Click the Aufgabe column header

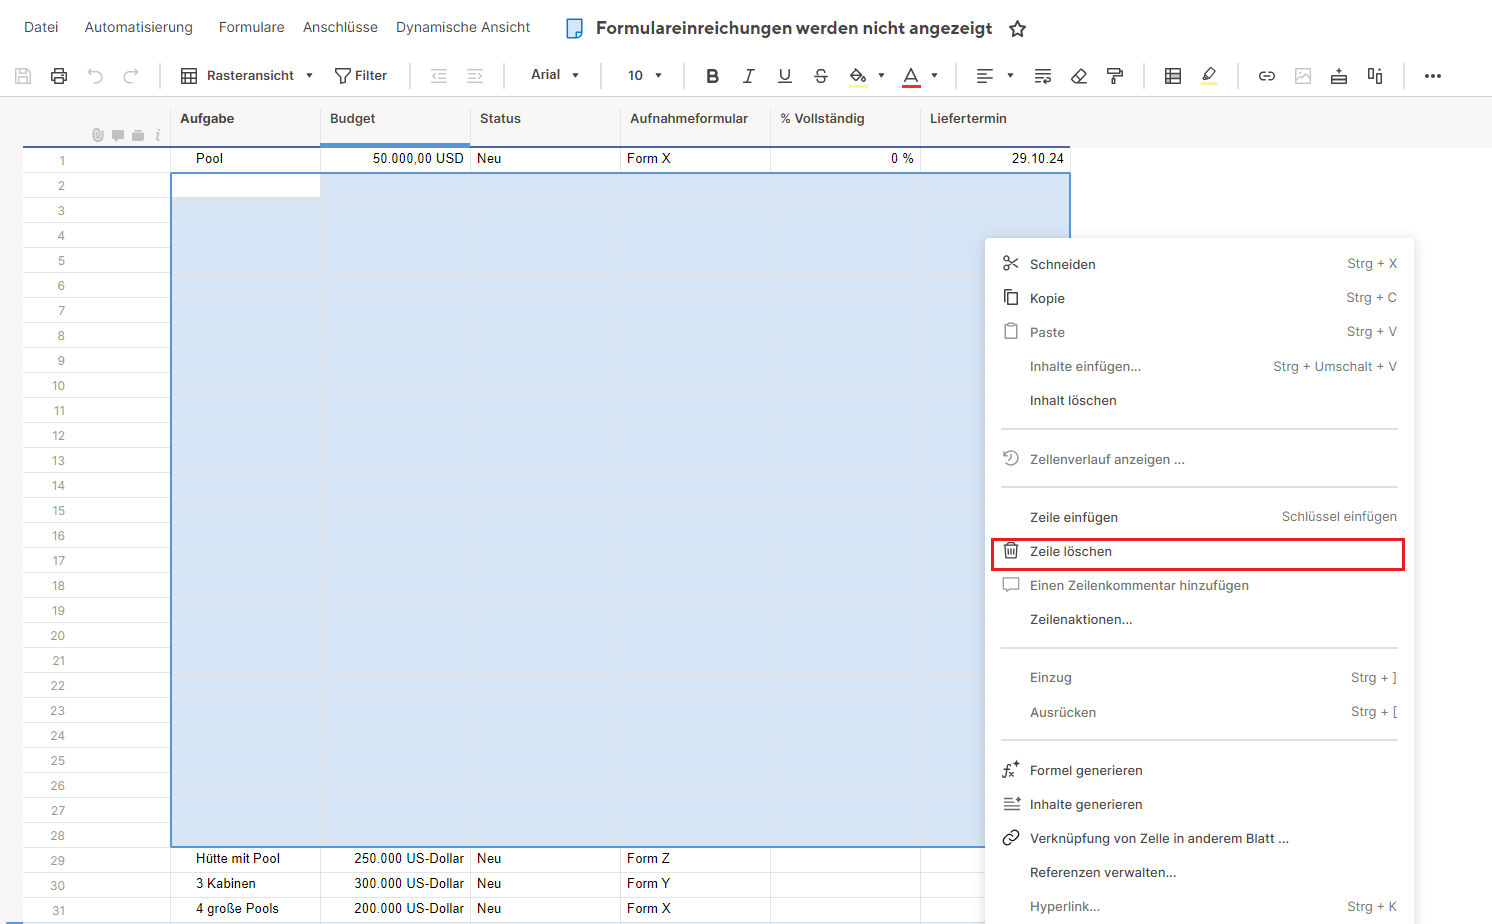(245, 122)
